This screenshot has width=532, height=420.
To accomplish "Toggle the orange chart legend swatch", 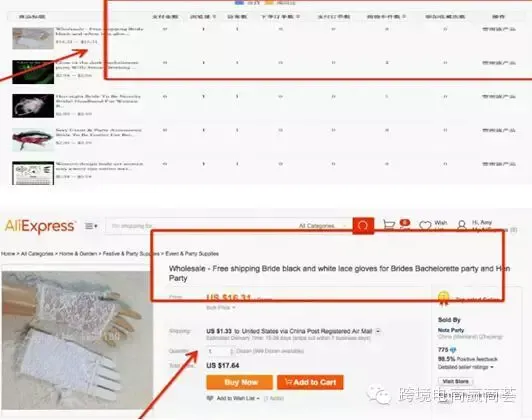I will 269,2.
